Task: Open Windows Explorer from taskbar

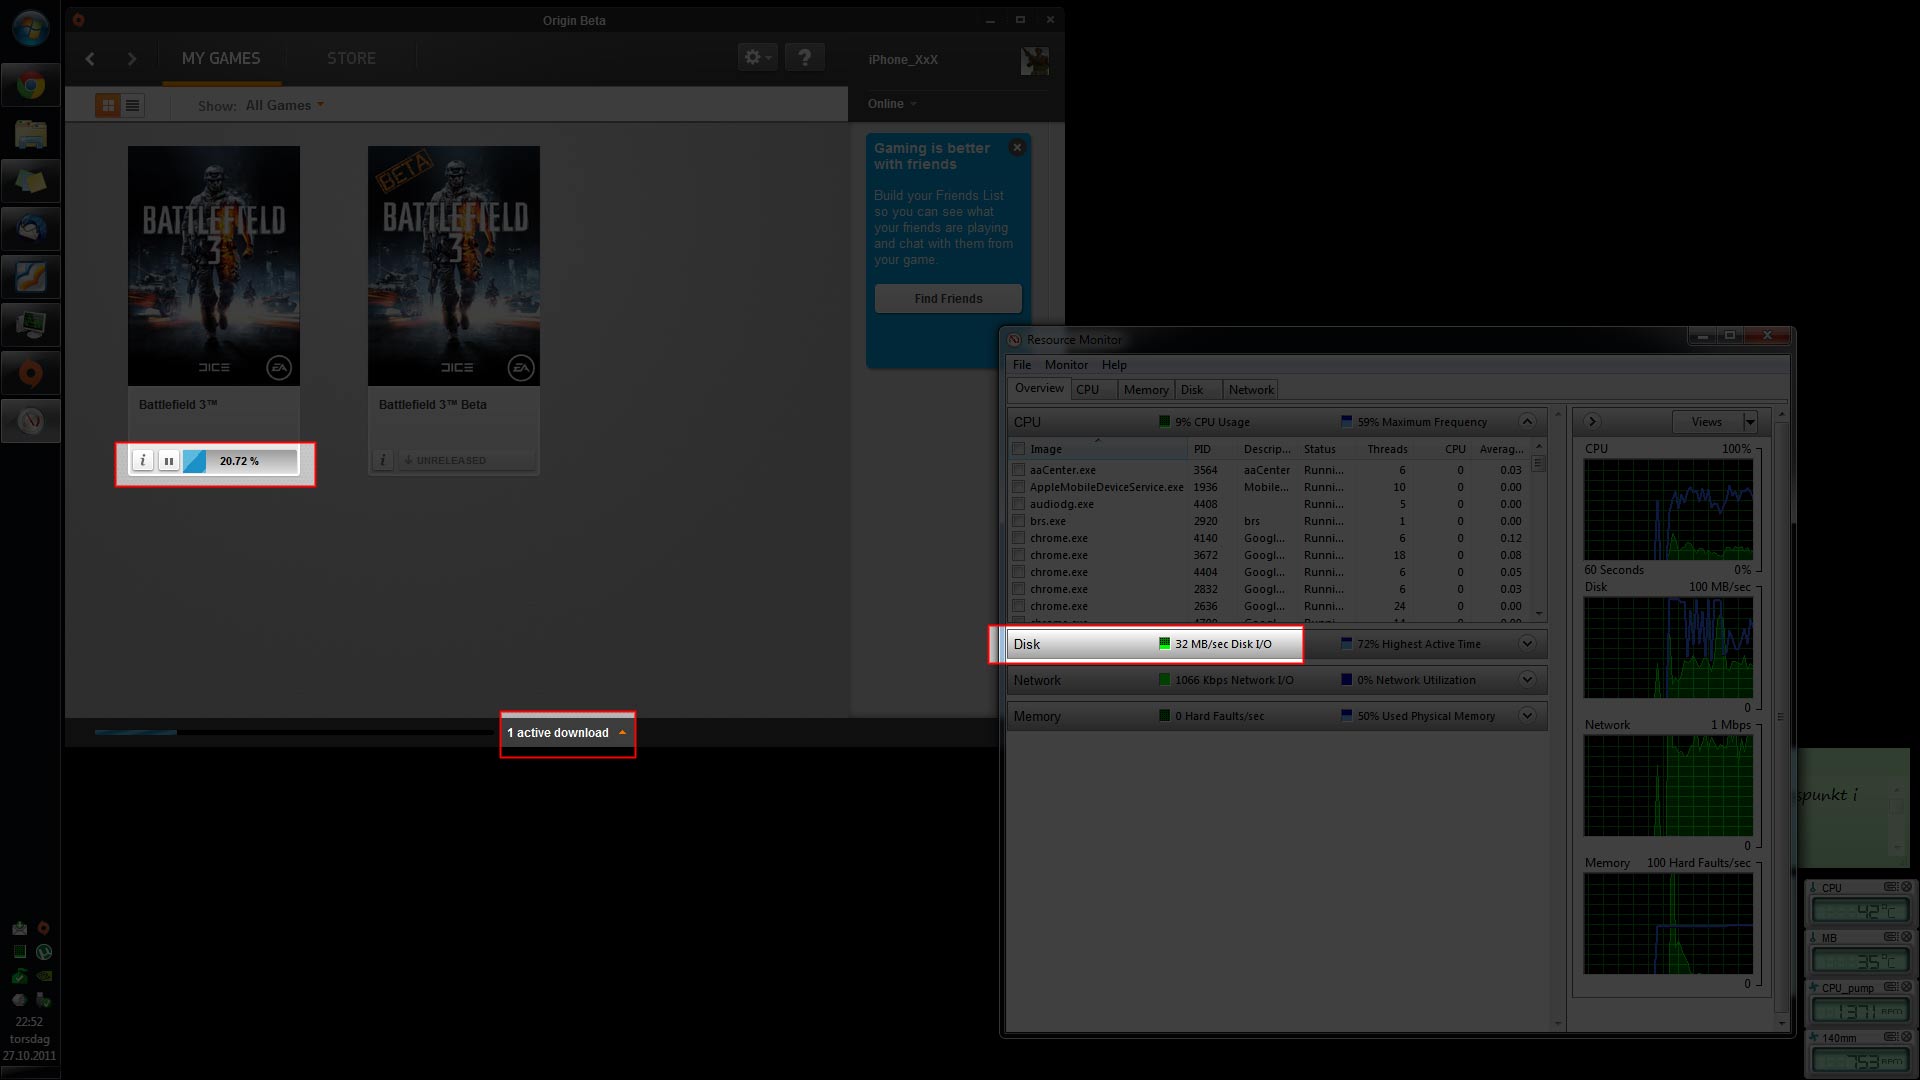Action: [x=30, y=134]
